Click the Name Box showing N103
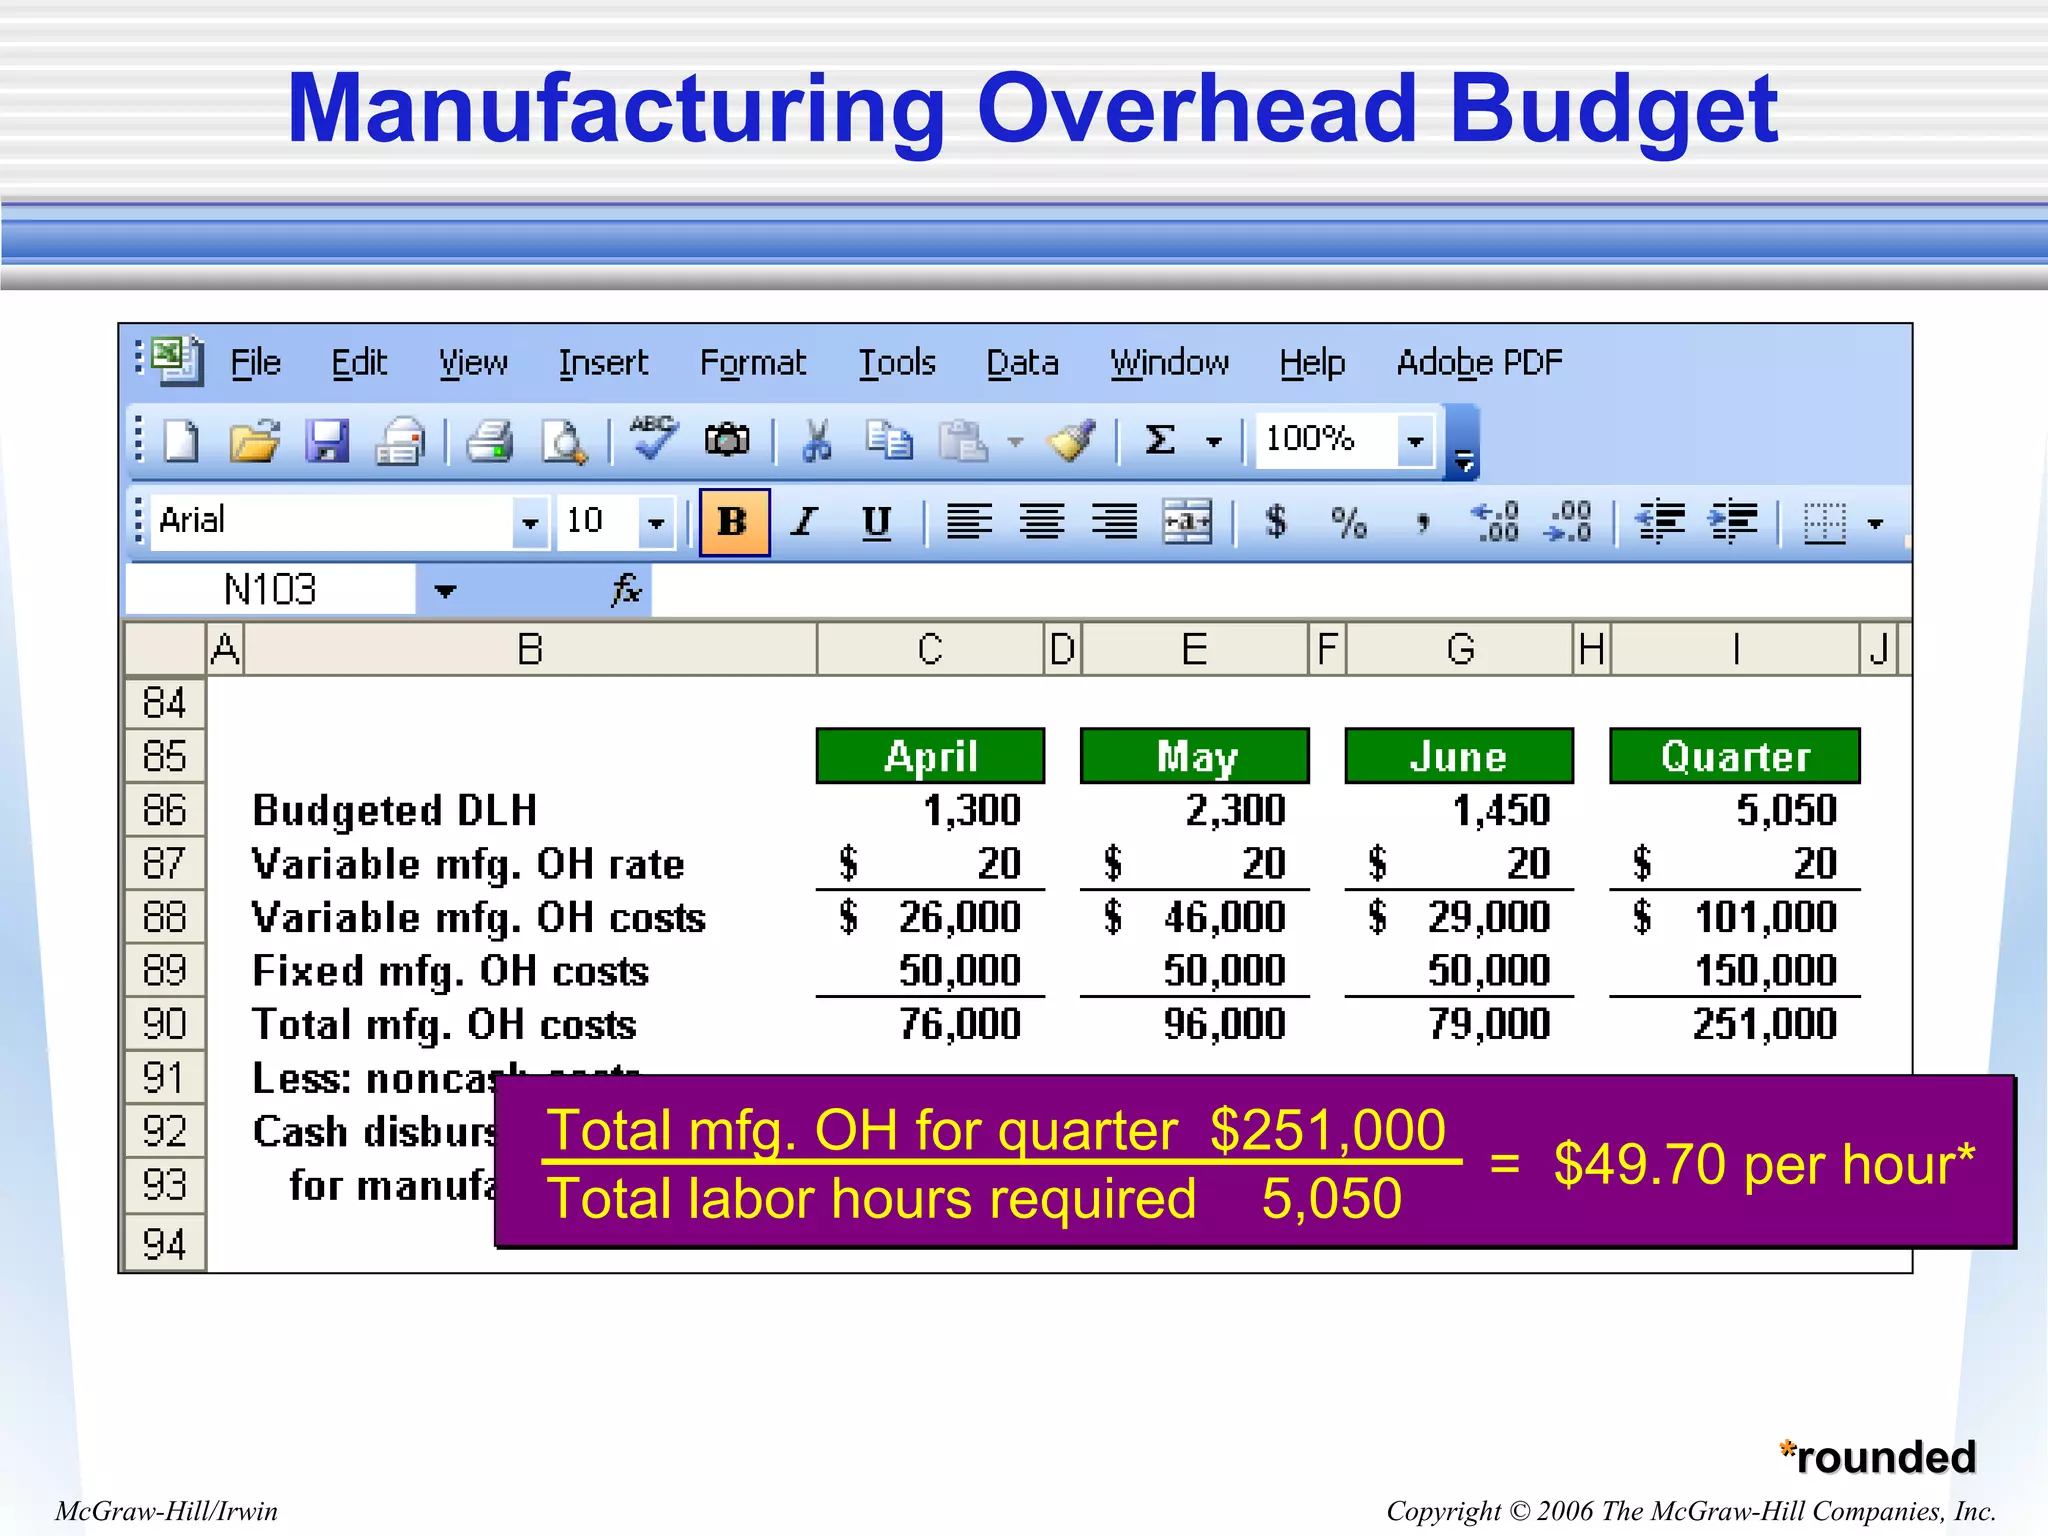 [x=270, y=590]
